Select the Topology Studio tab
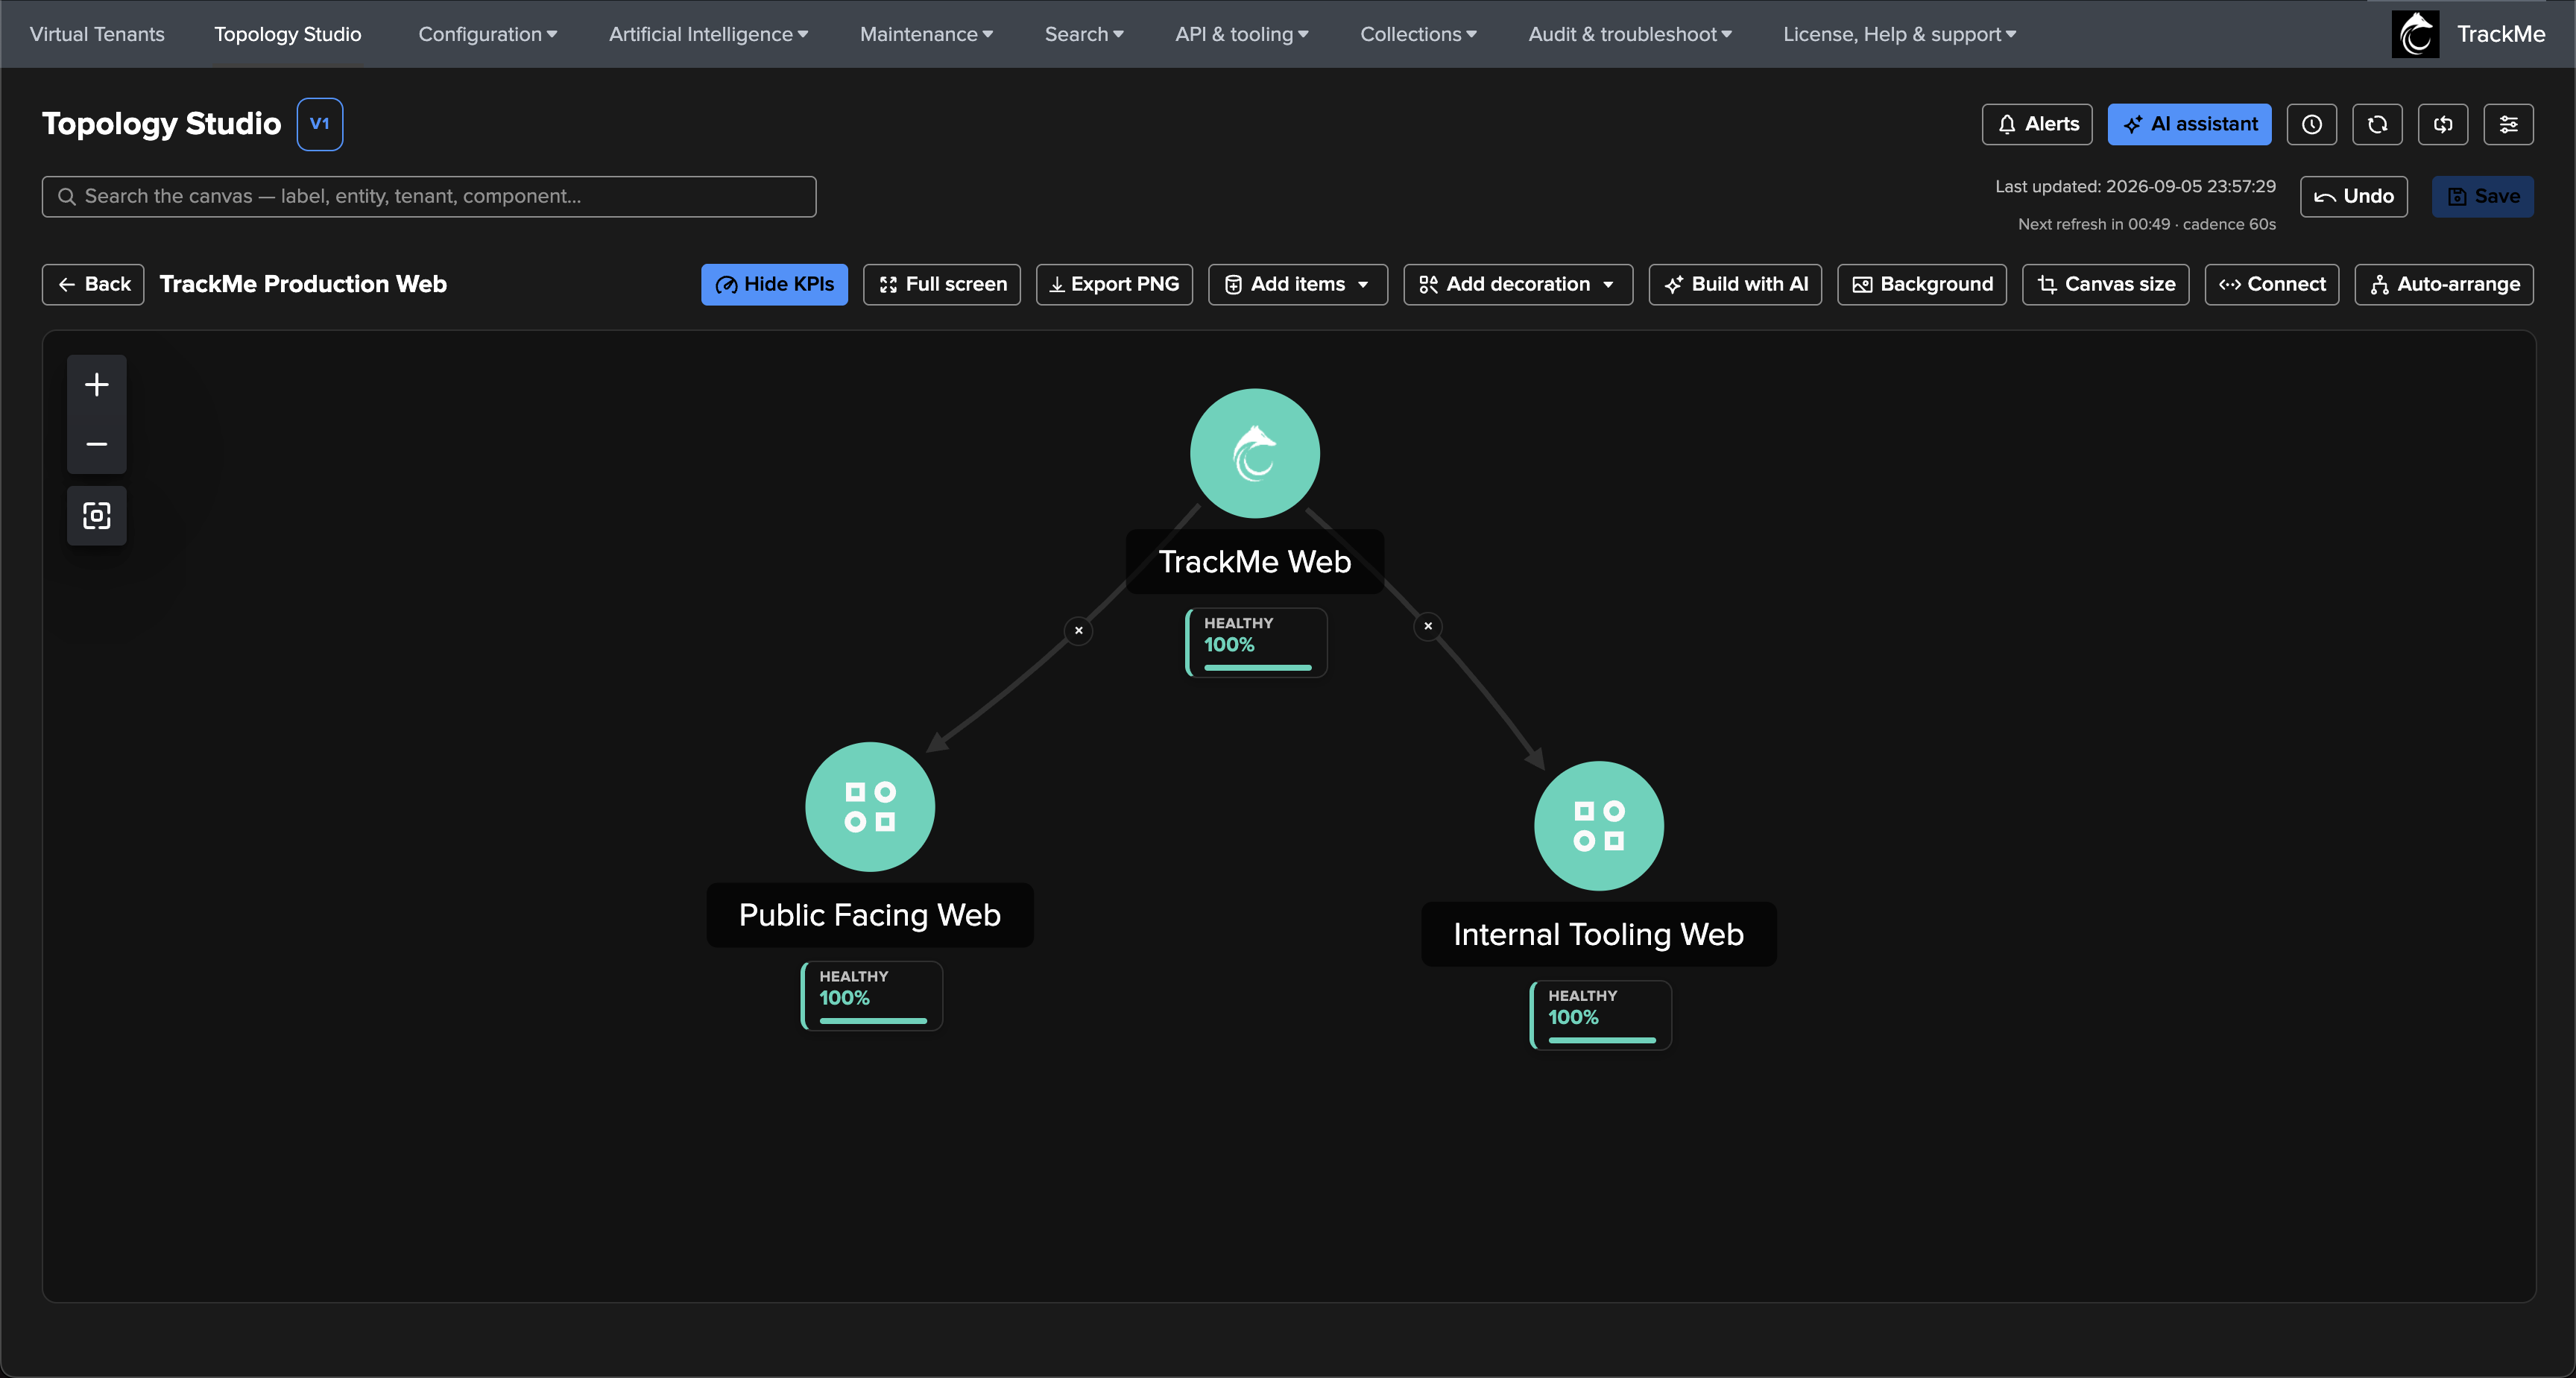2576x1378 pixels. pos(287,34)
